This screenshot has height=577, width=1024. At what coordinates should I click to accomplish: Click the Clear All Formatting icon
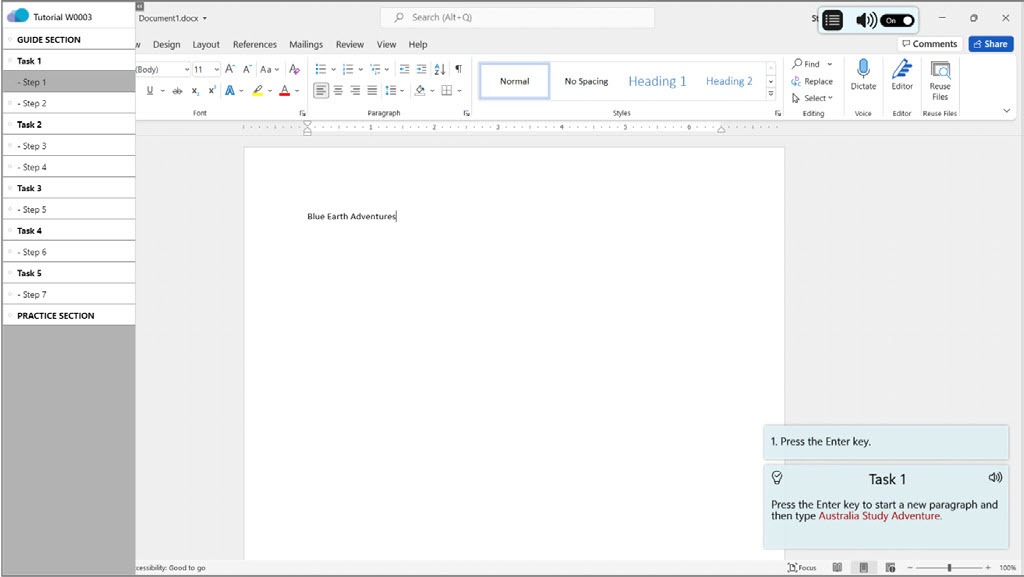(294, 69)
